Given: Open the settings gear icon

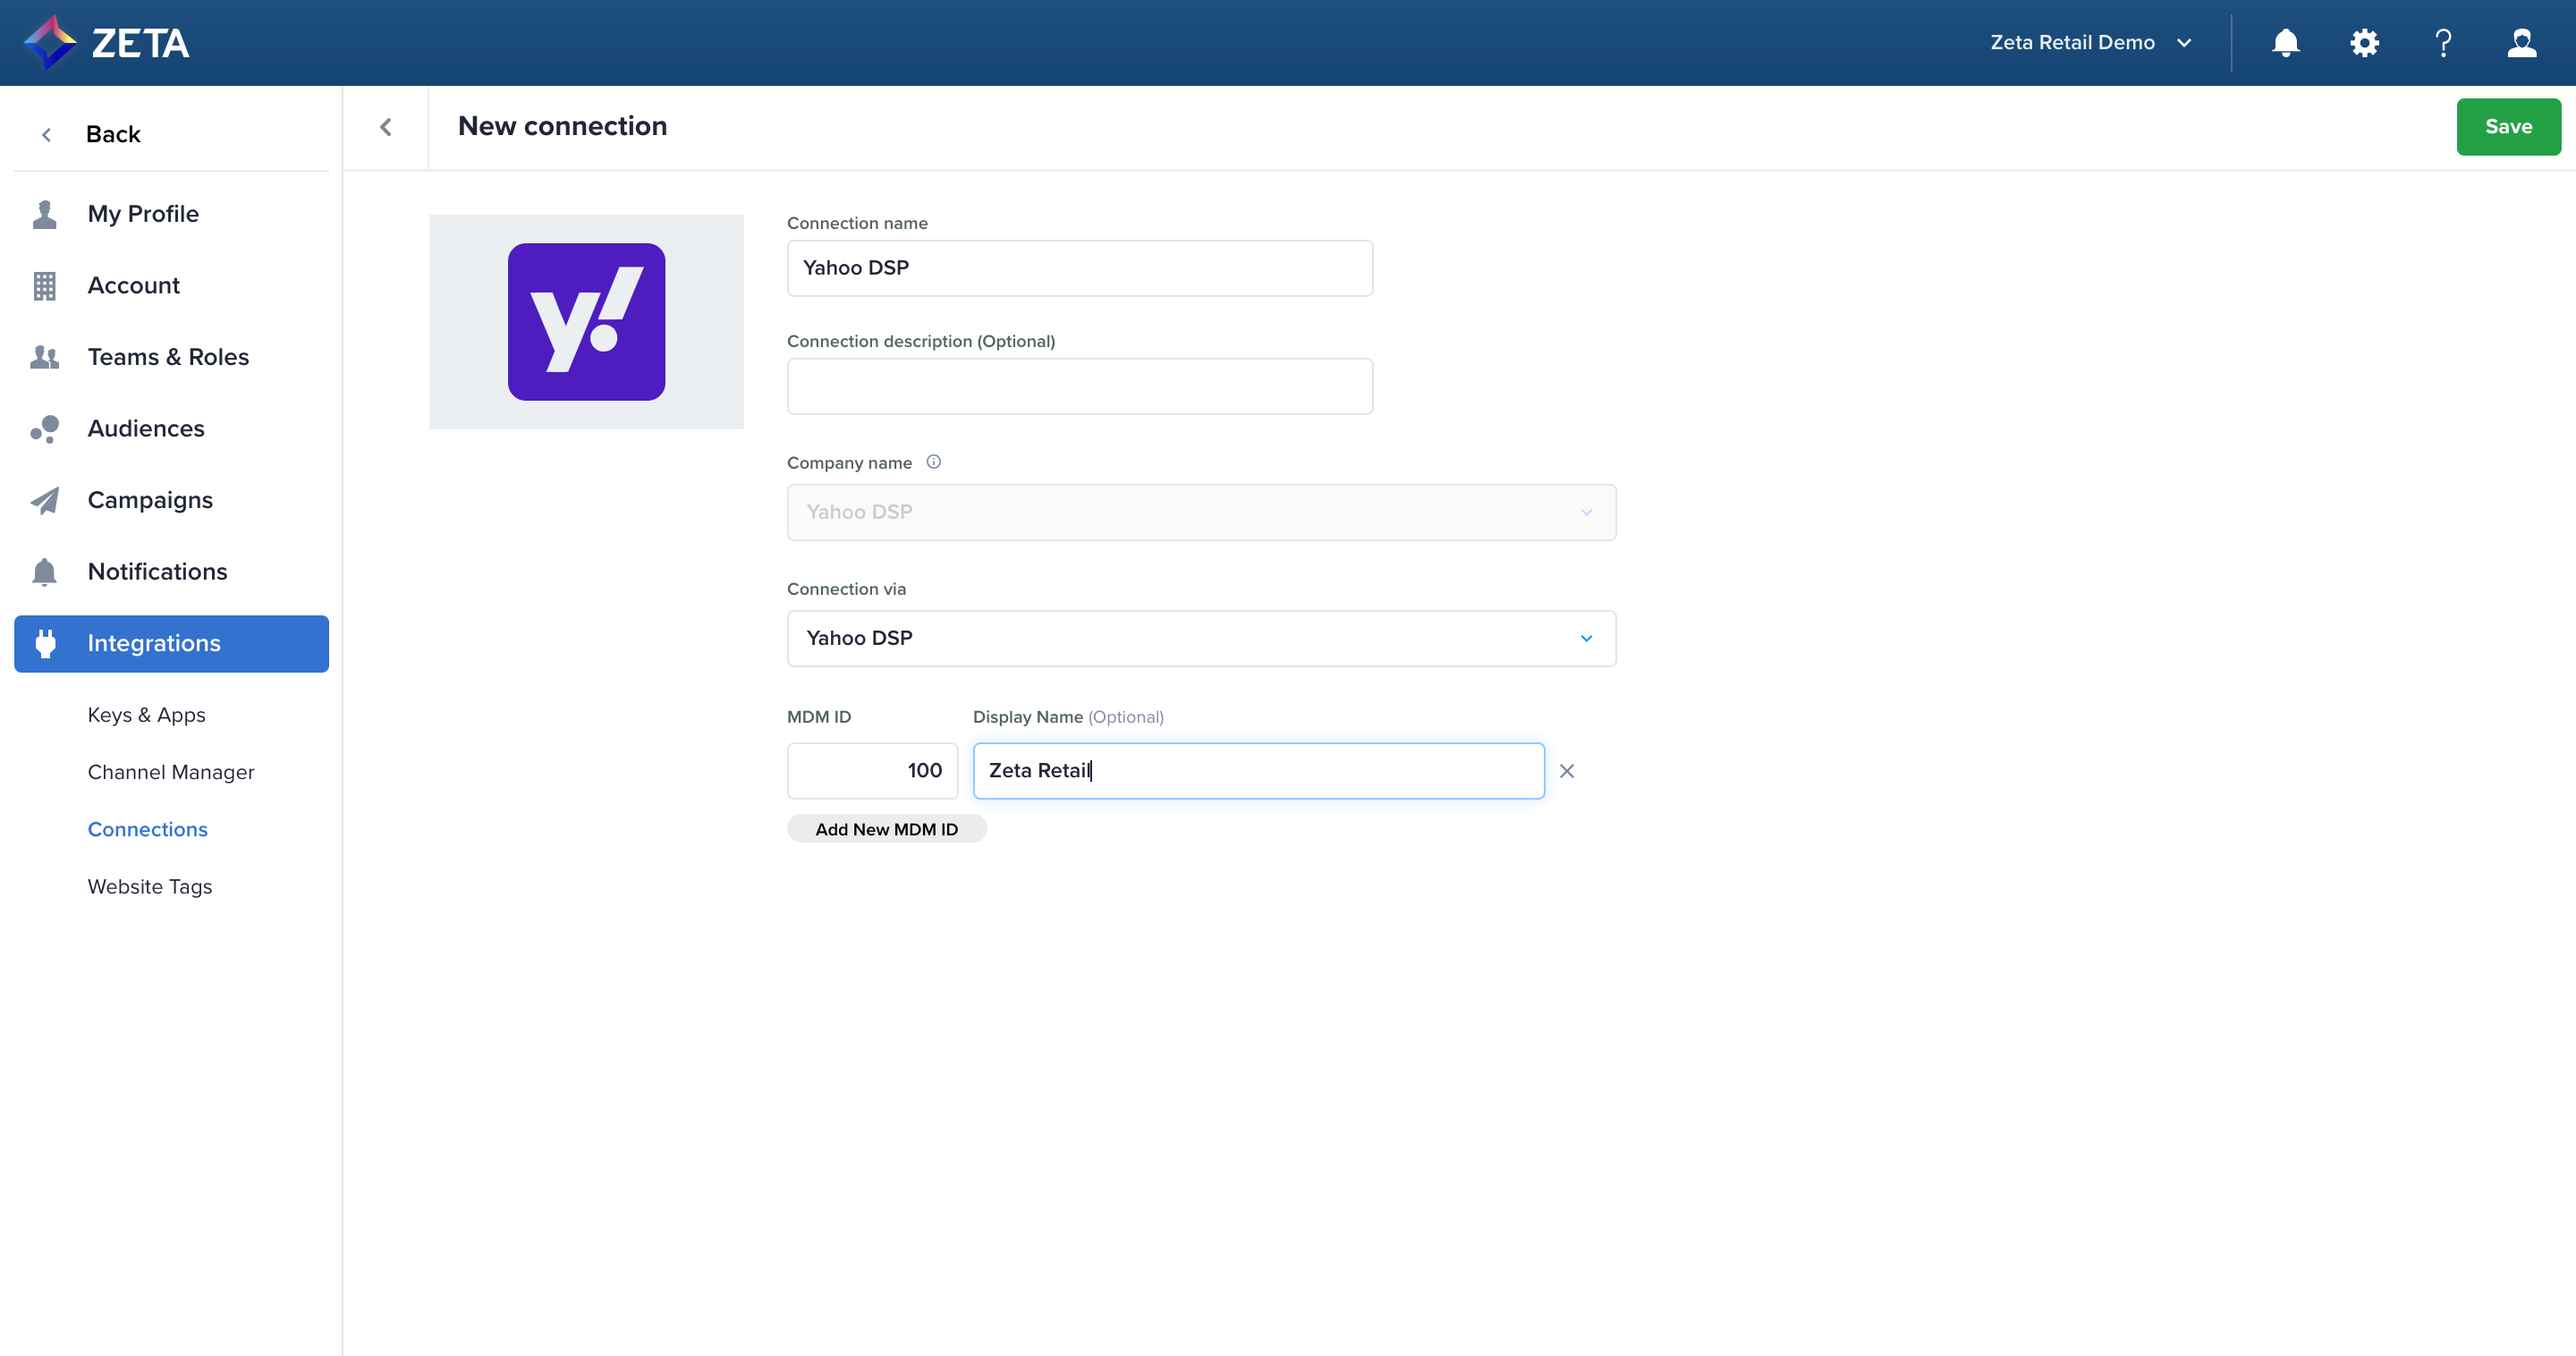Looking at the screenshot, I should point(2364,43).
